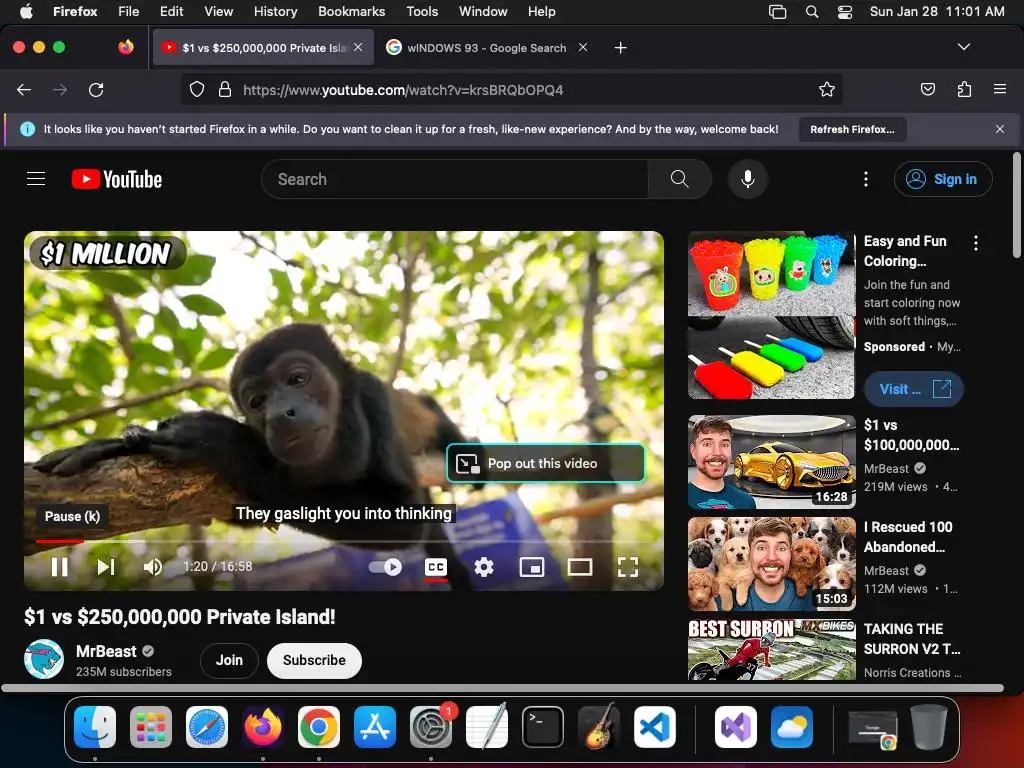Click the horizontal page scrollbar

tap(502, 688)
